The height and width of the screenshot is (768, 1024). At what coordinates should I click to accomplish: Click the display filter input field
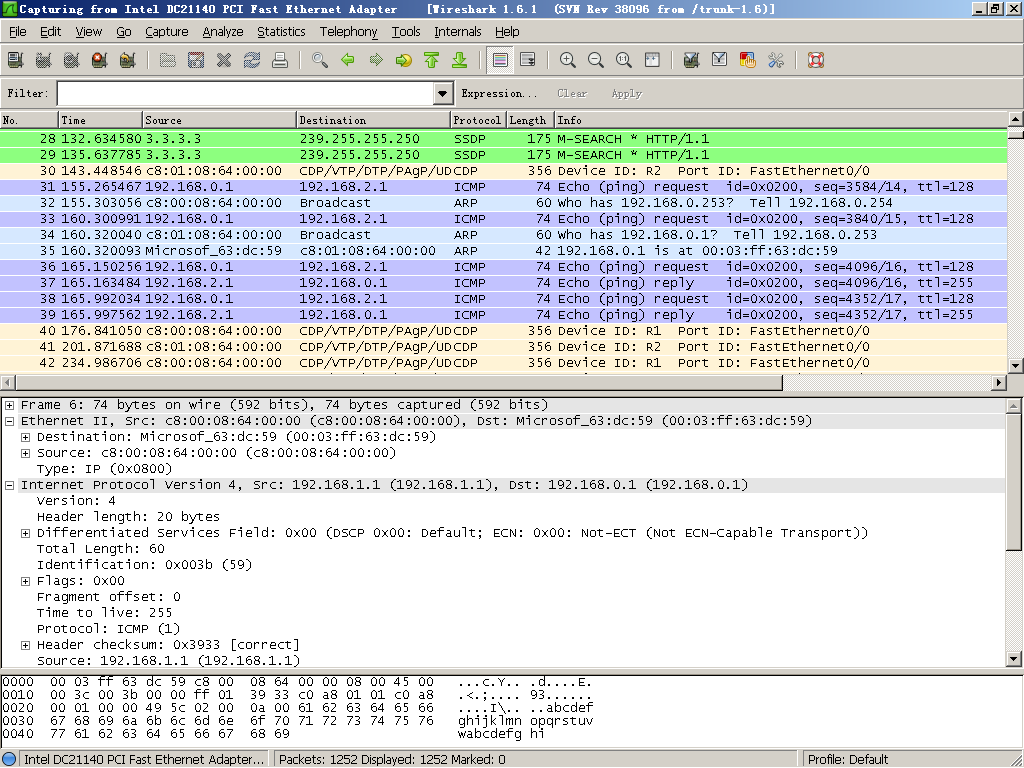tap(246, 93)
